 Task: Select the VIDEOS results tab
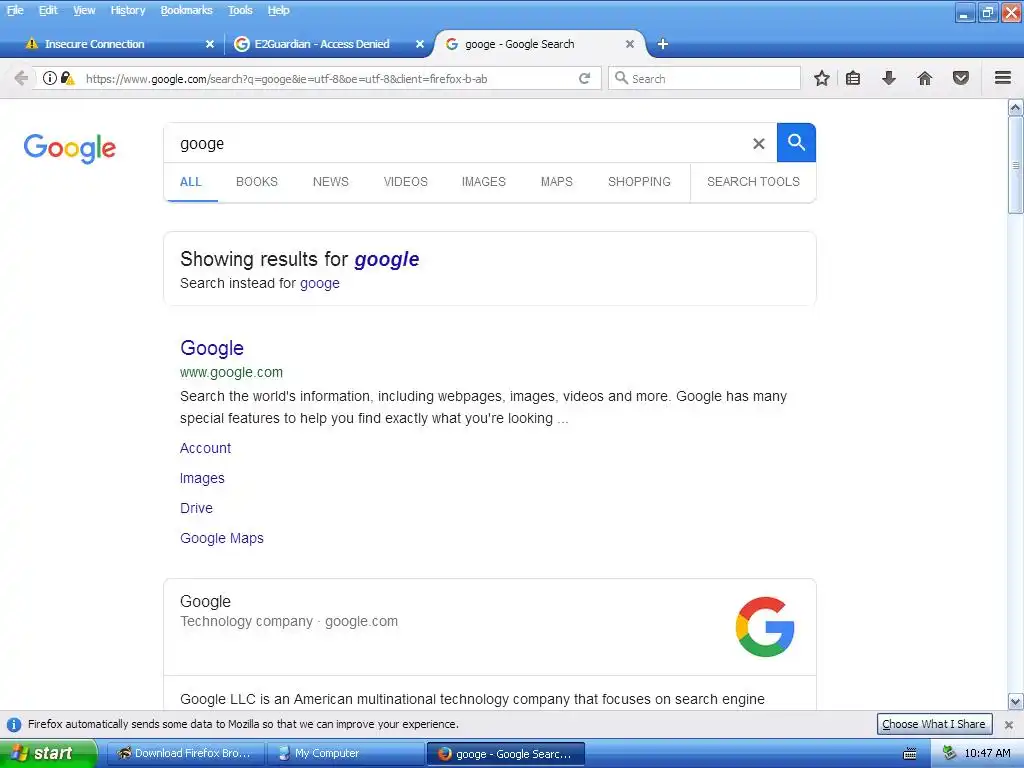pyautogui.click(x=406, y=182)
